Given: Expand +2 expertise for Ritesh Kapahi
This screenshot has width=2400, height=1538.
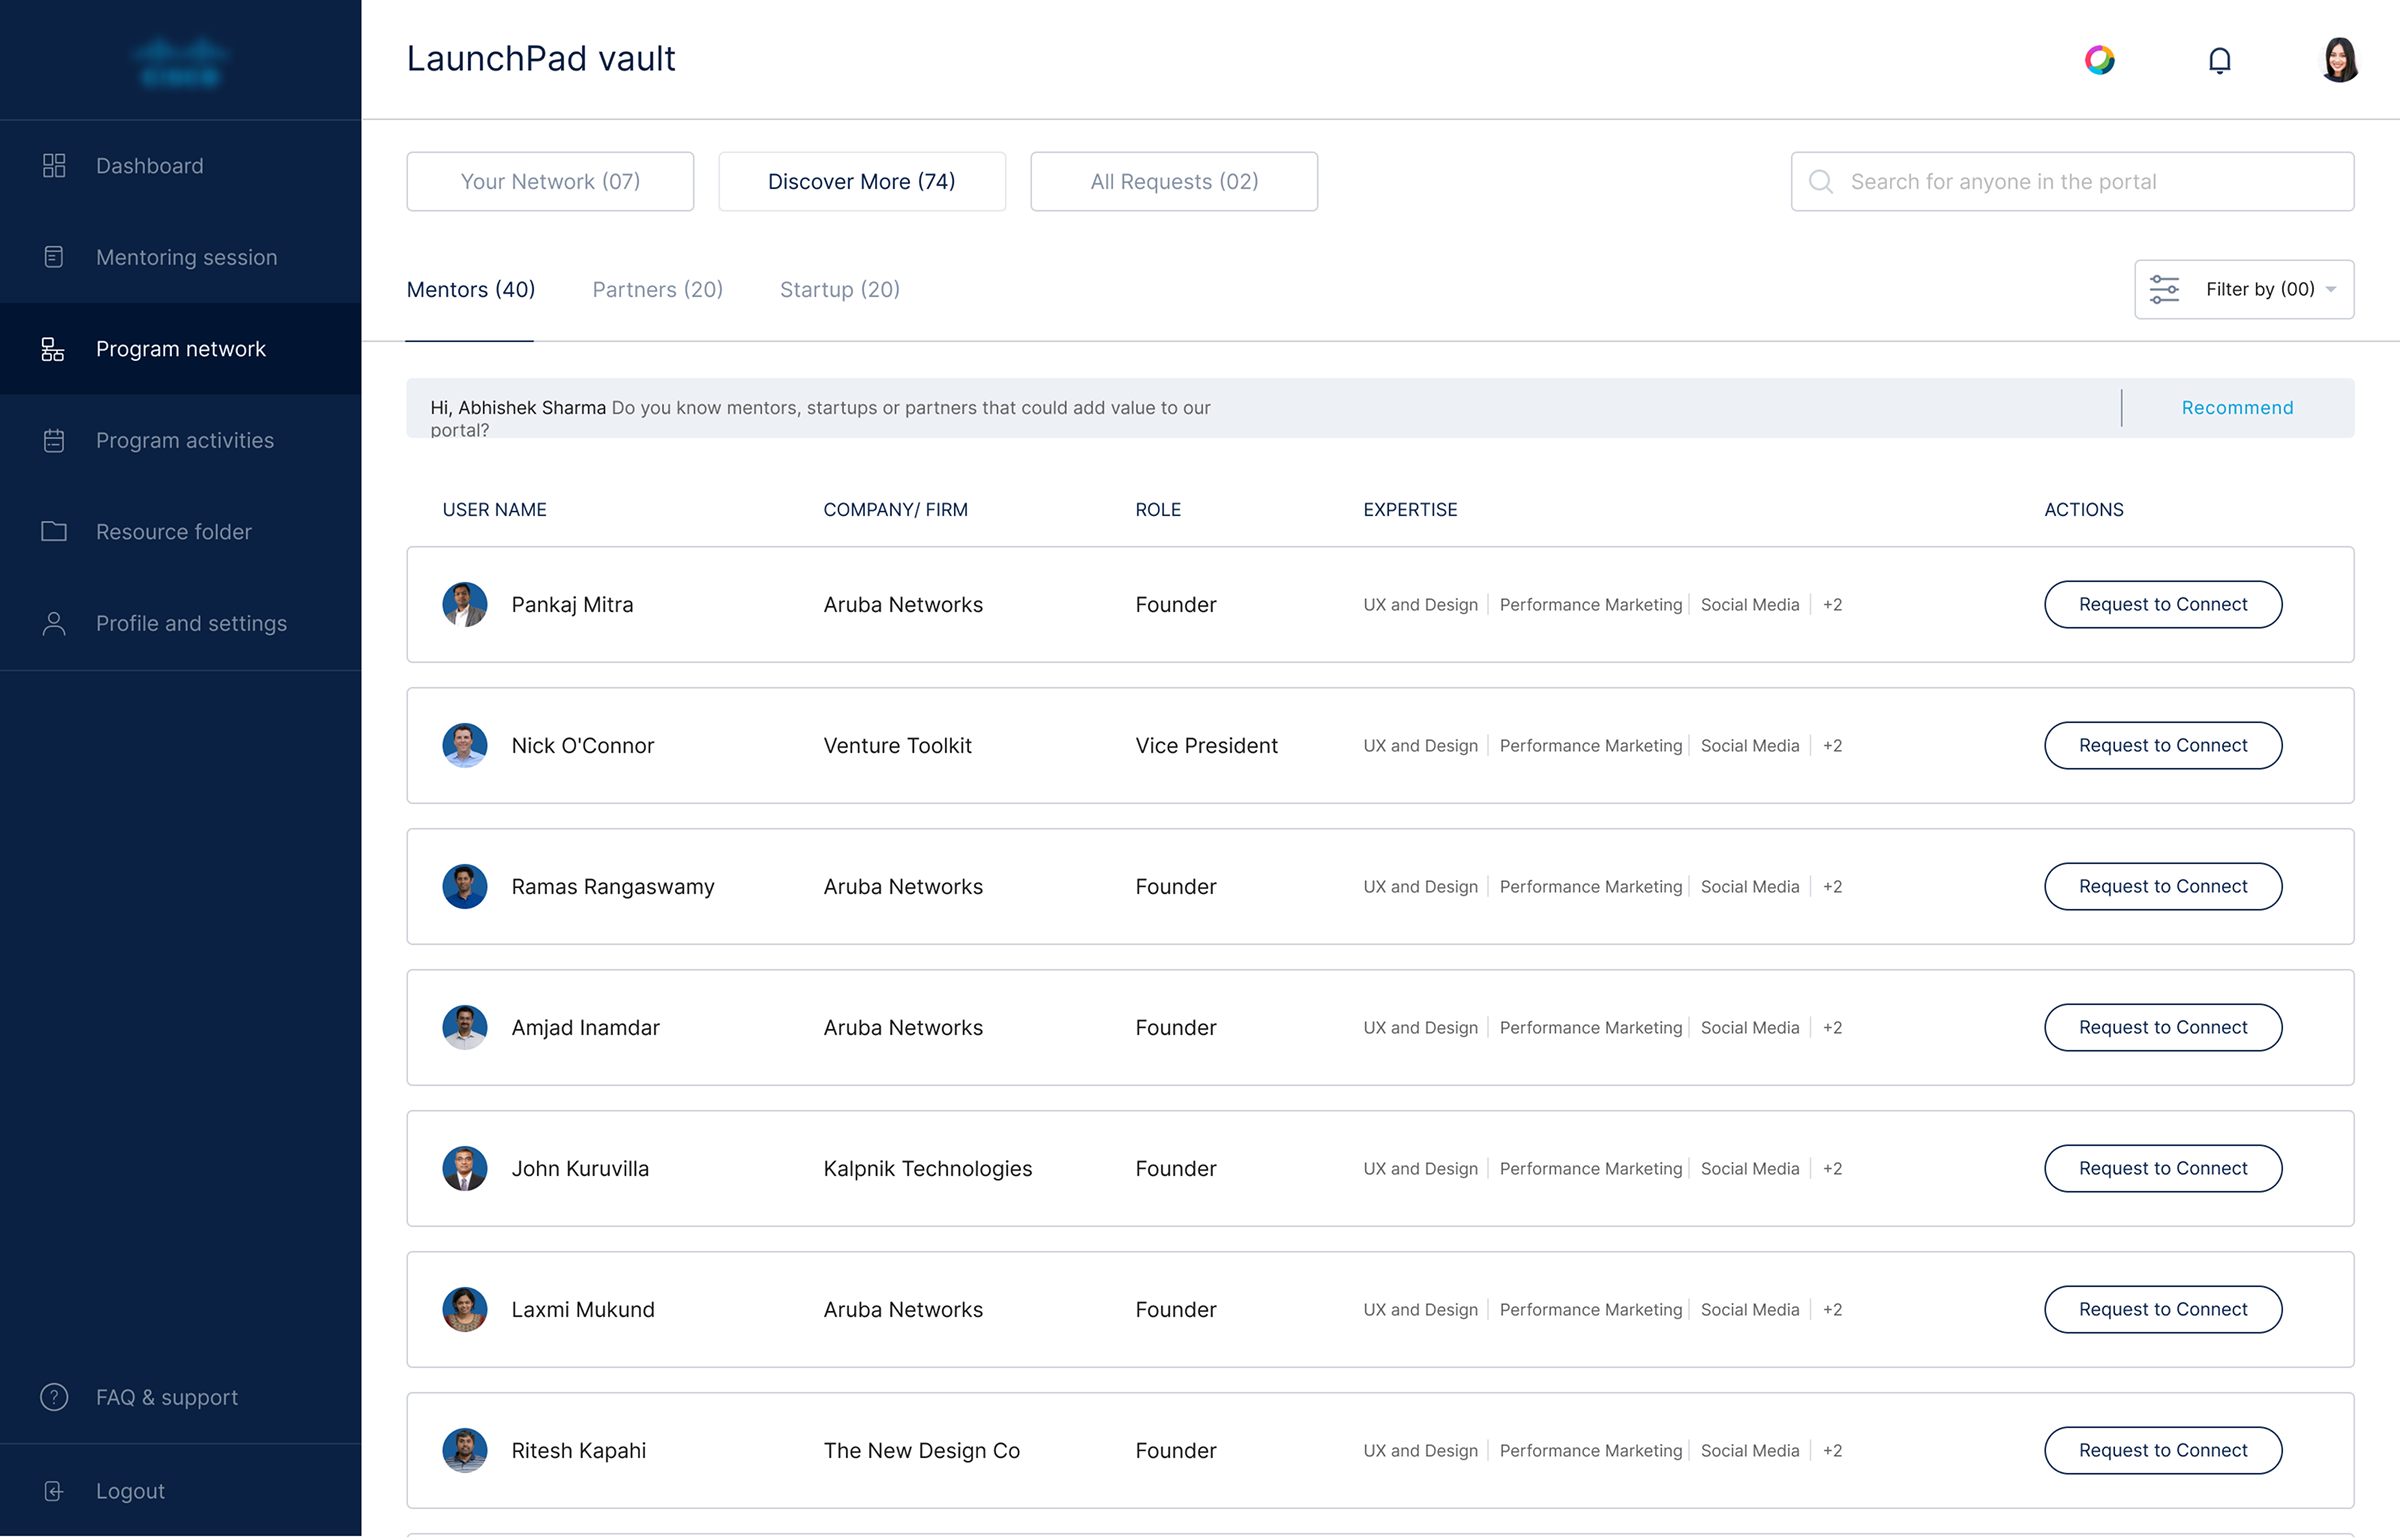Looking at the screenshot, I should [1832, 1451].
